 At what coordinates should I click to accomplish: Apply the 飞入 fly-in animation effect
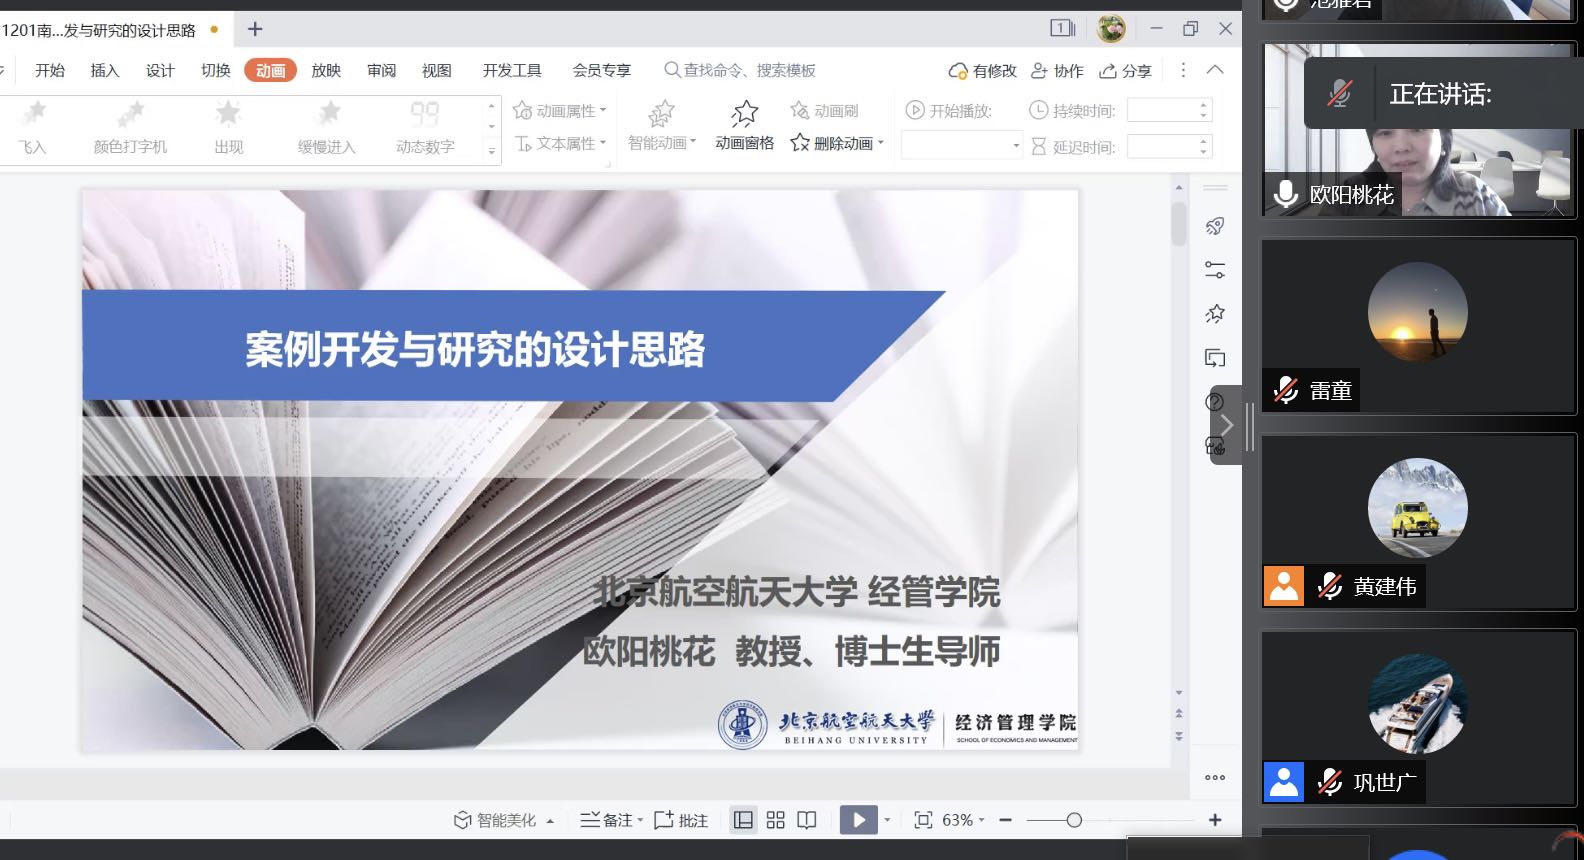(33, 127)
